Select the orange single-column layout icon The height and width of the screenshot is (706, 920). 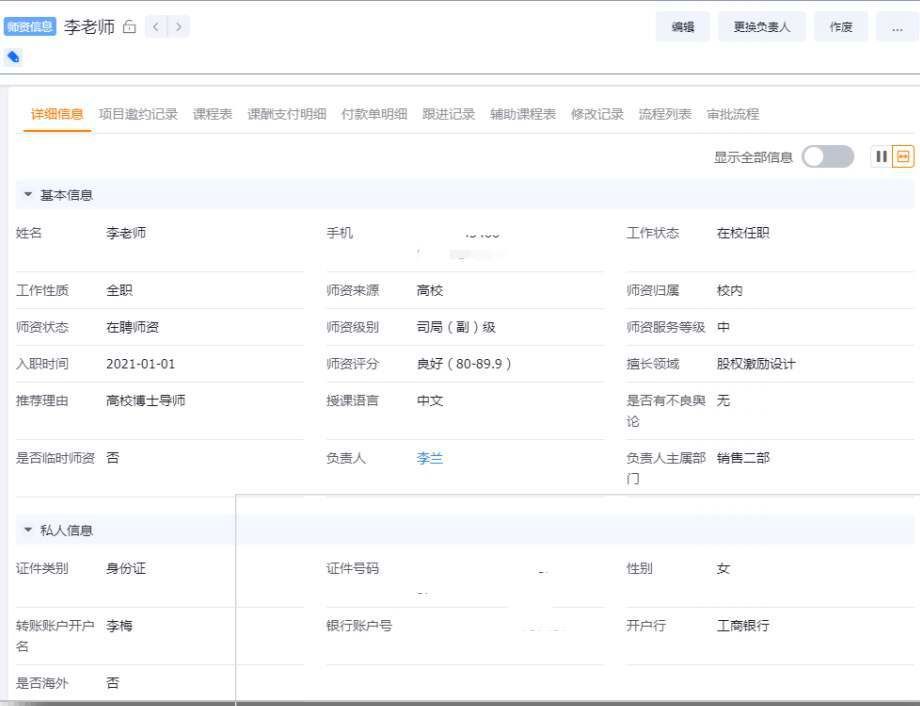point(903,157)
